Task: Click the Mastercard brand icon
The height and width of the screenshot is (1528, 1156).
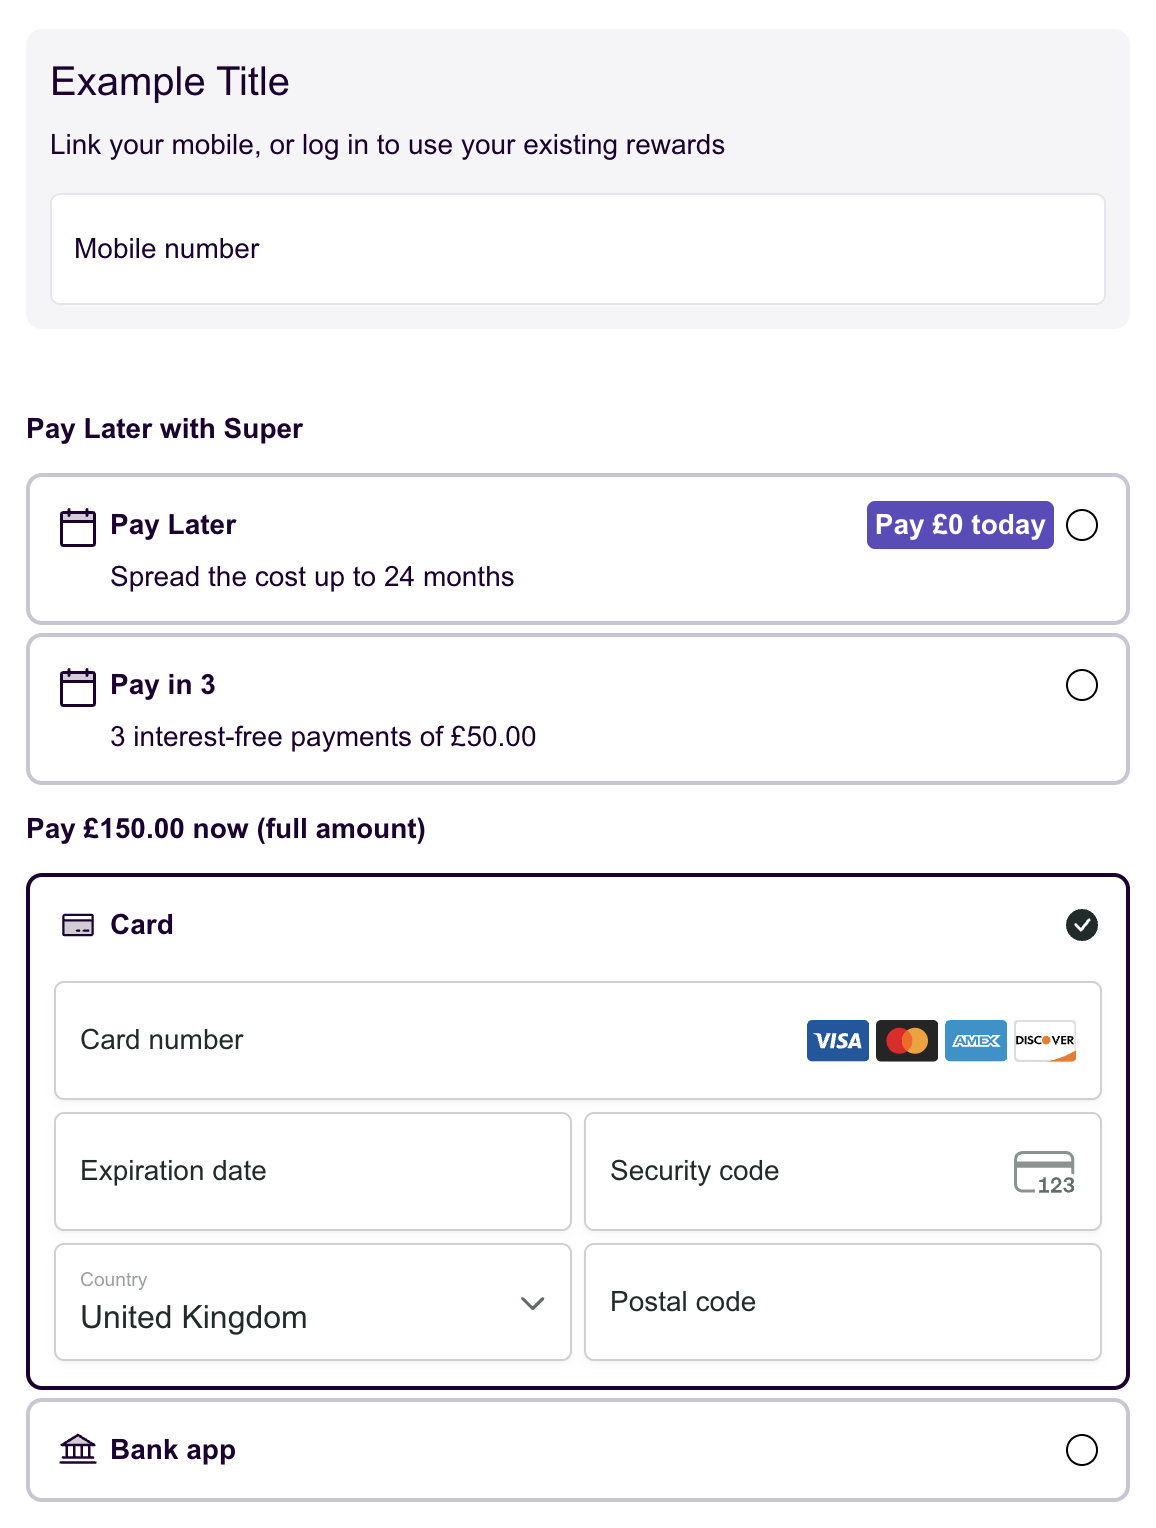Action: pyautogui.click(x=906, y=1040)
